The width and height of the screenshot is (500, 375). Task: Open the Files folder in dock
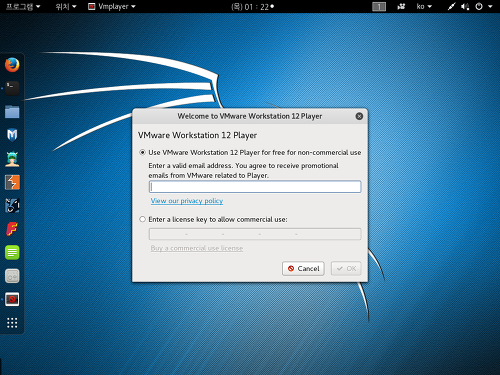12,112
